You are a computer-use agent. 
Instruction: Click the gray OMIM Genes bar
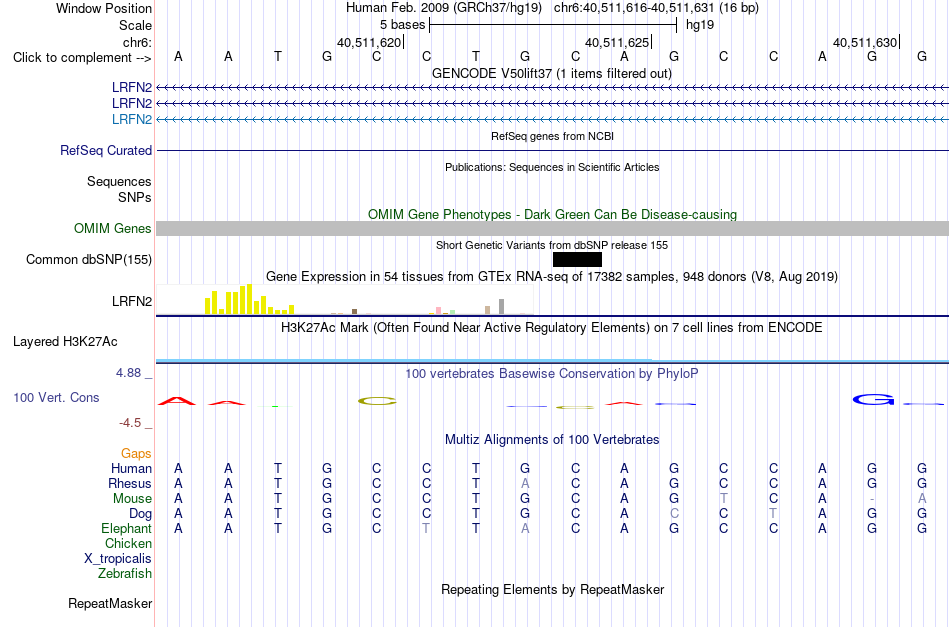coord(552,228)
